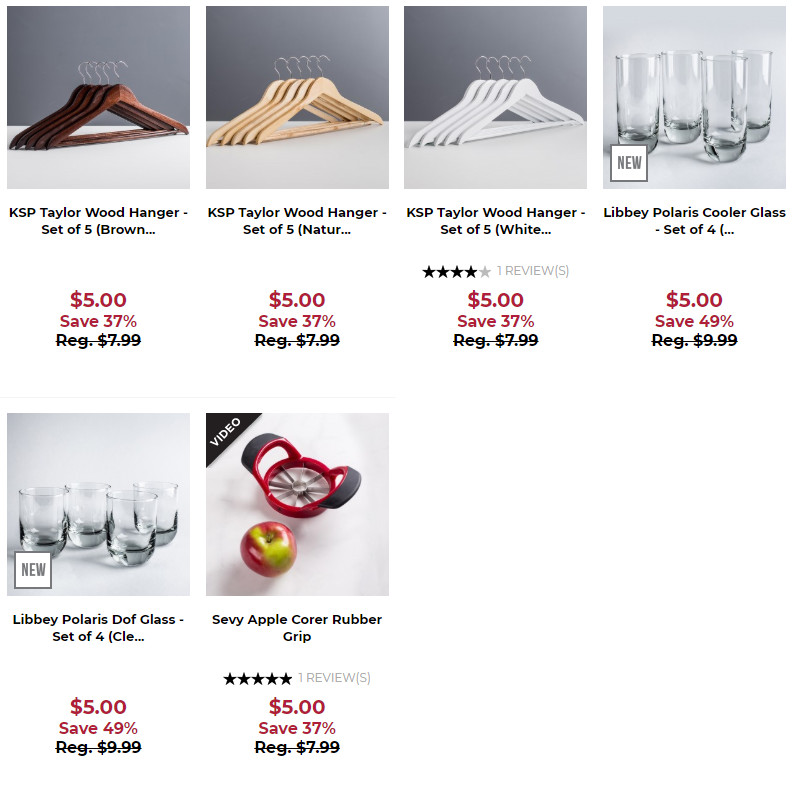Viewport: 794px width, 807px height.
Task: Open the natural wood hanger product image
Action: tap(297, 97)
